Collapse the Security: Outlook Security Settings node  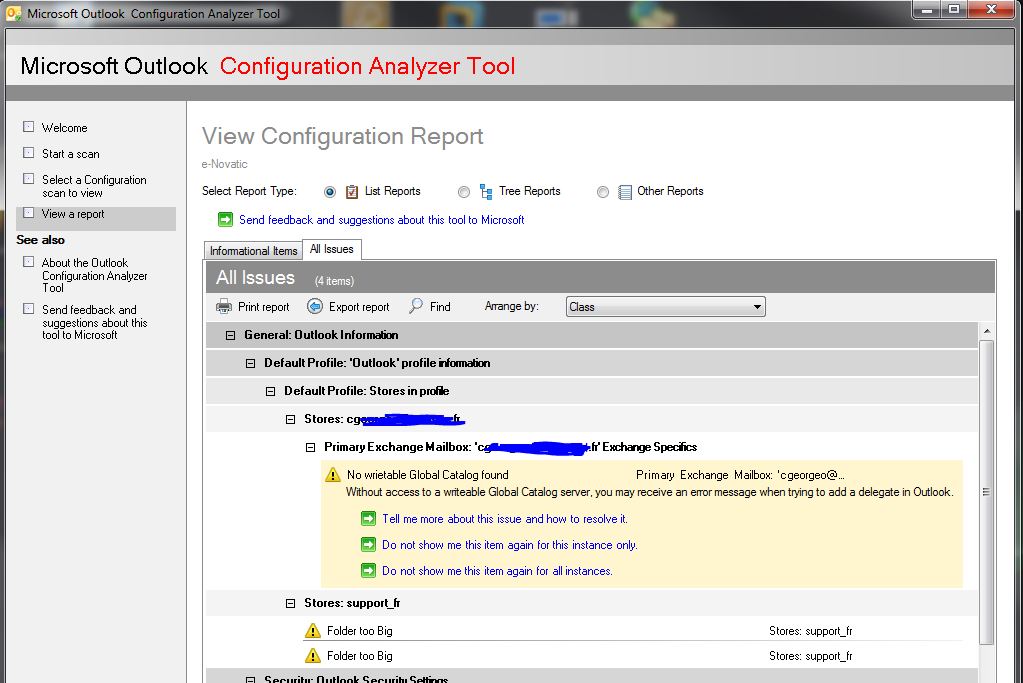pyautogui.click(x=251, y=680)
